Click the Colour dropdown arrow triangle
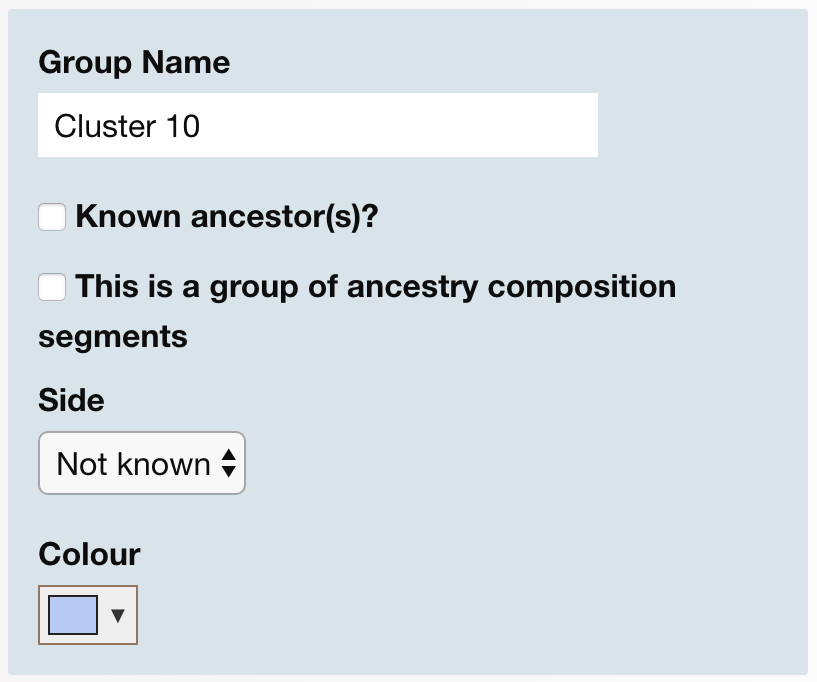 117,615
